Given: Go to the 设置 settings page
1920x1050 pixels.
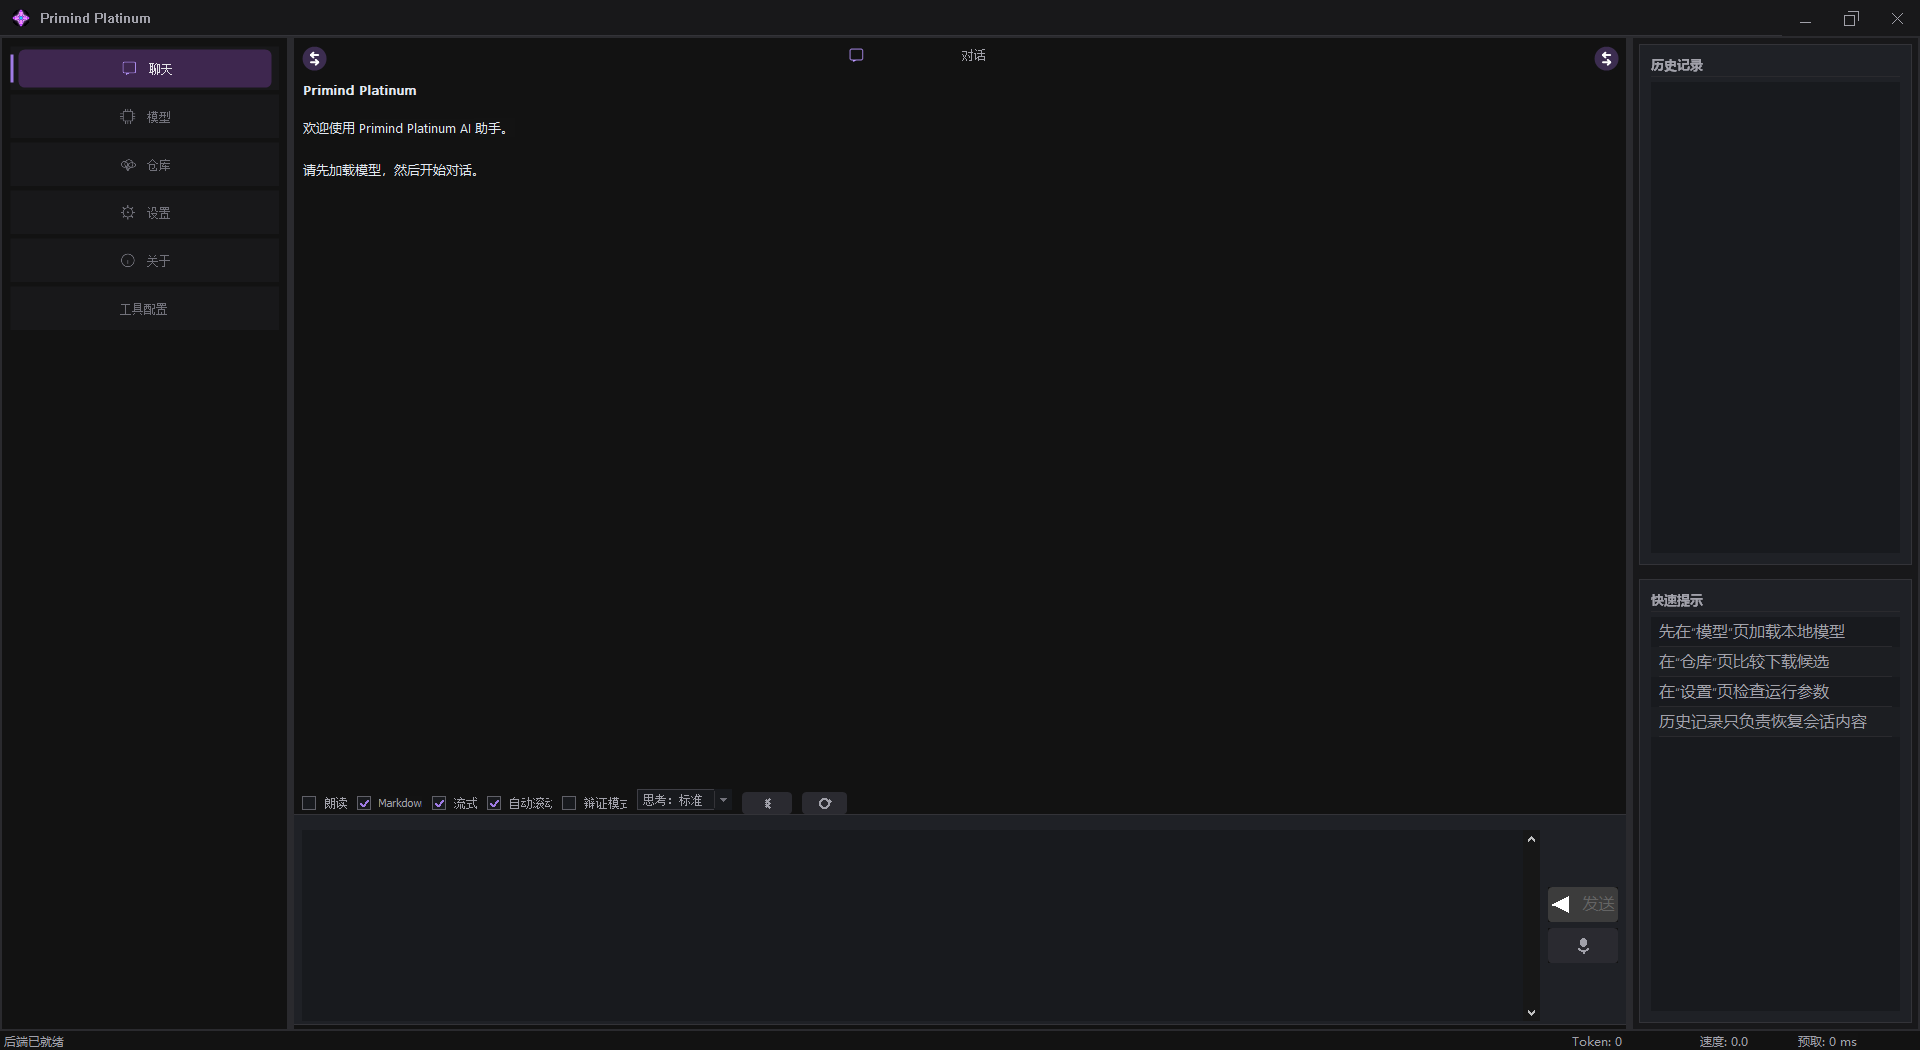Looking at the screenshot, I should (x=145, y=213).
